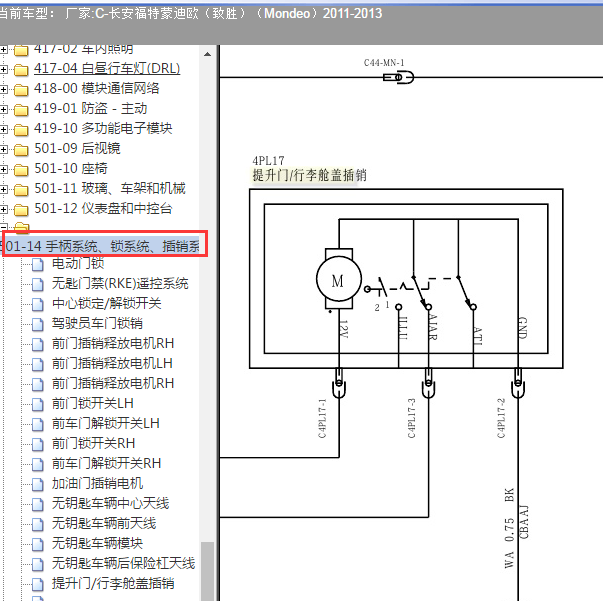Click the 4PL17 提升门/行李舱盖插销 component label
Screen dimensions: 603x601
coord(309,169)
